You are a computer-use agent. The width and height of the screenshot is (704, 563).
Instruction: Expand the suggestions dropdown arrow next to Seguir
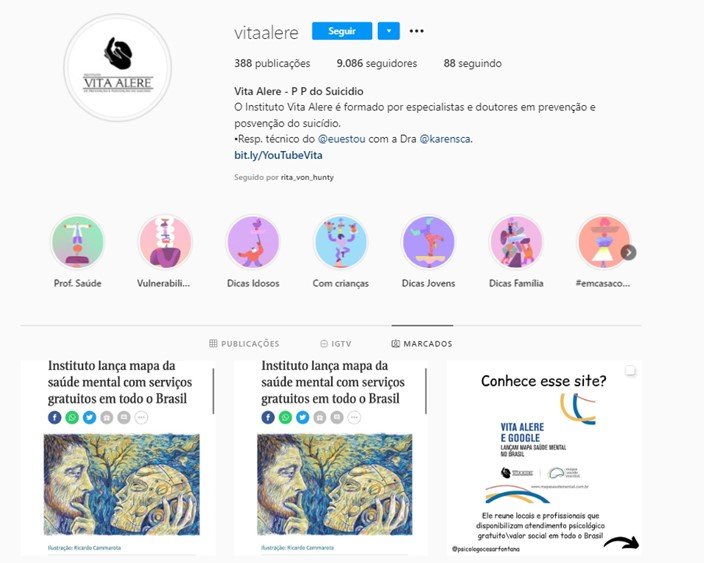[389, 31]
